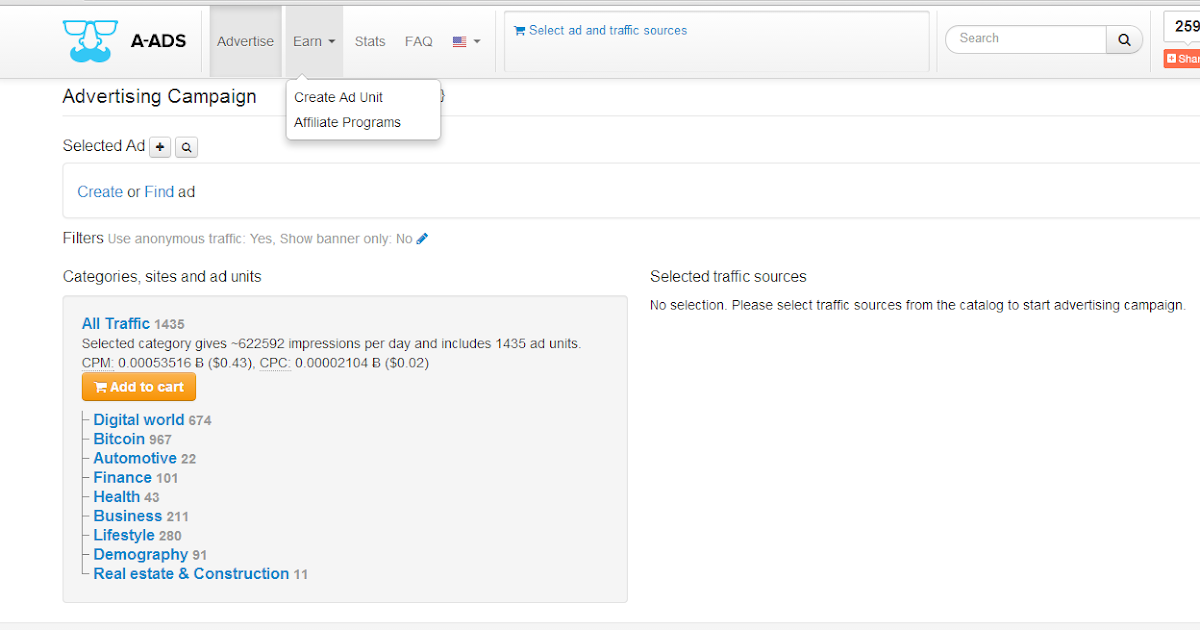This screenshot has width=1200, height=630.
Task: Click the search magnifier in the search bar
Action: click(1124, 39)
